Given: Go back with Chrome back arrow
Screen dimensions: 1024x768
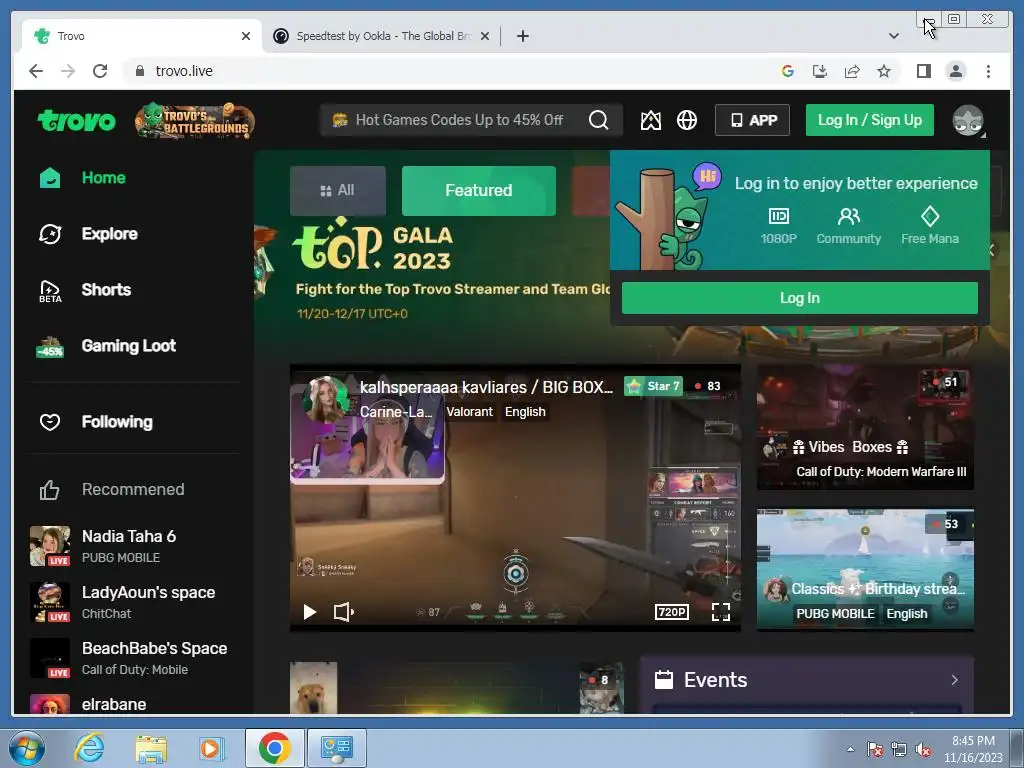Looking at the screenshot, I should pos(36,71).
